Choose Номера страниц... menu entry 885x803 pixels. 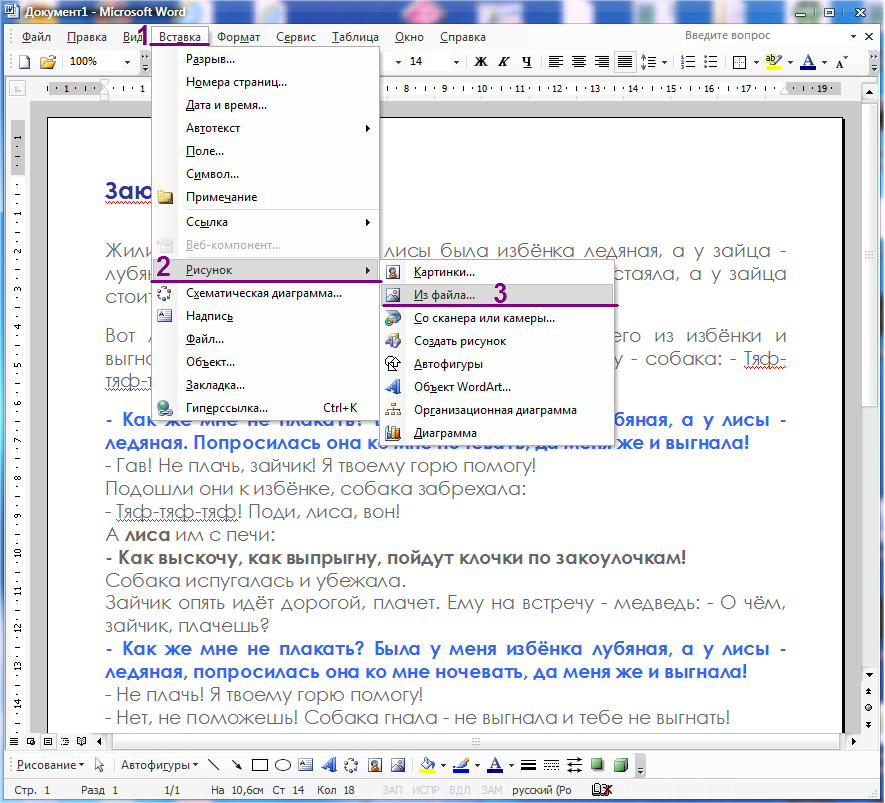tap(265, 82)
